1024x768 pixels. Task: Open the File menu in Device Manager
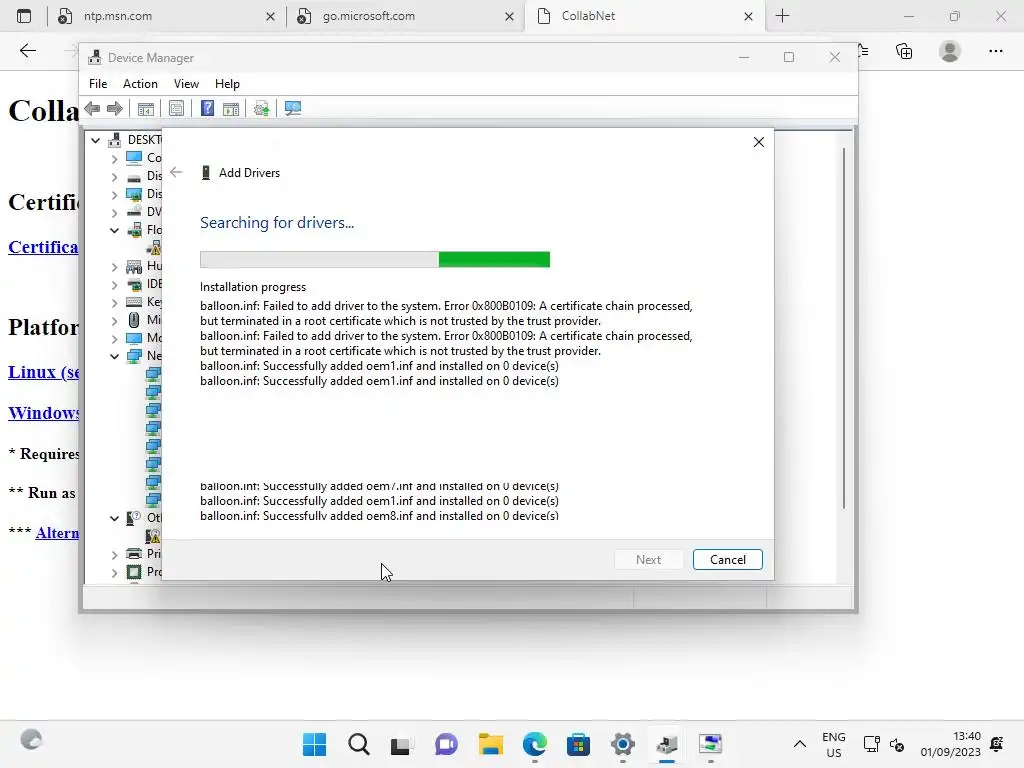click(x=98, y=84)
